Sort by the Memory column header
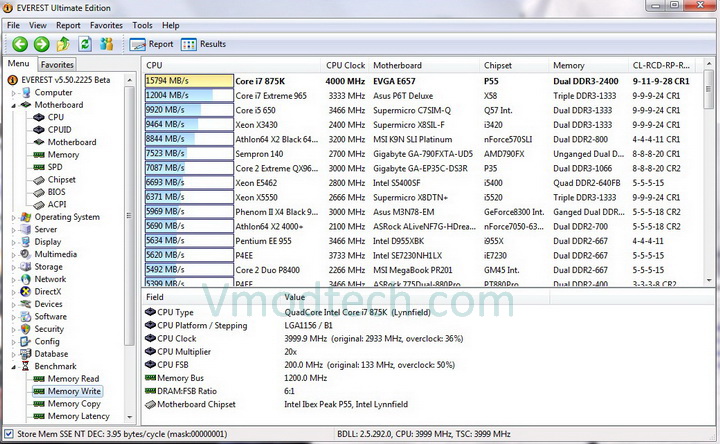Screen dimensions: 720x444 (588, 65)
